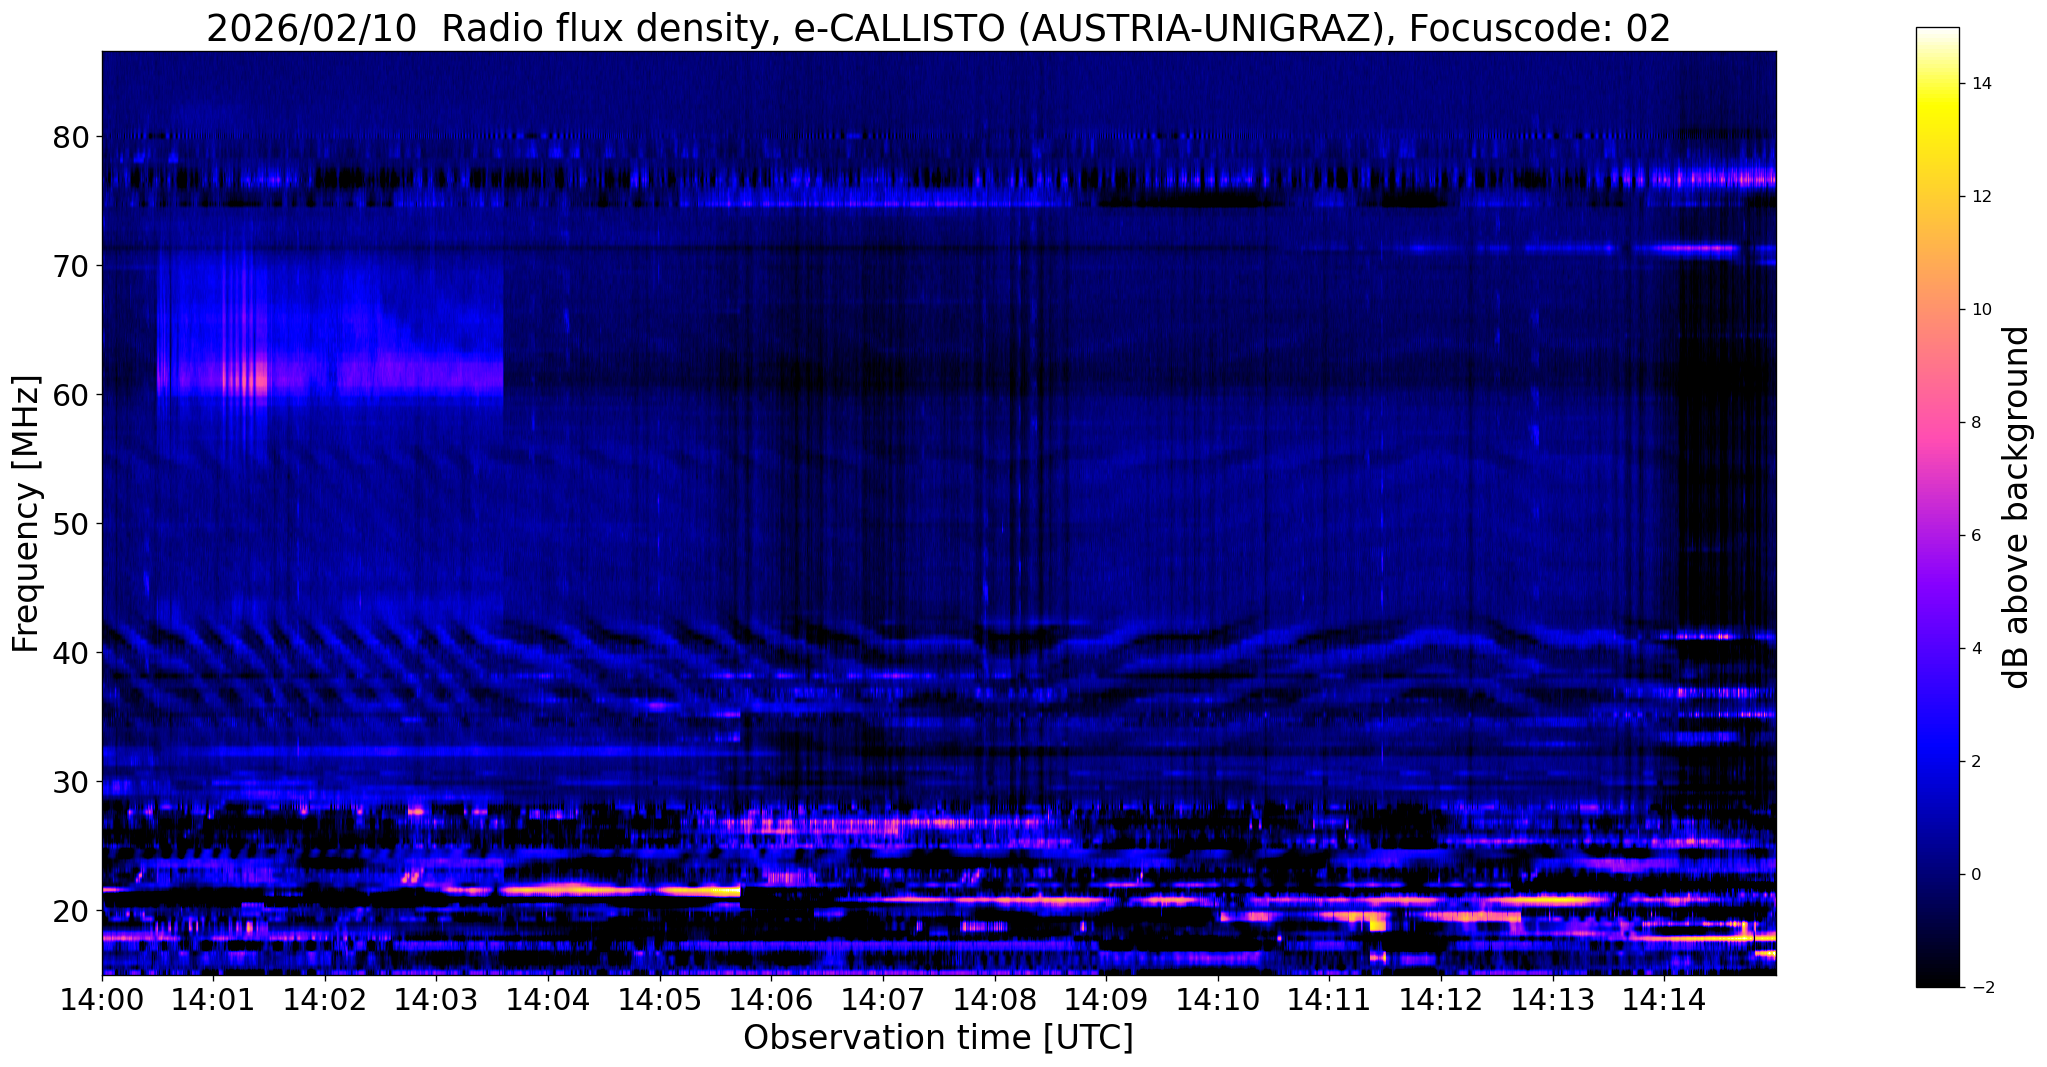This screenshot has height=1067, width=2047.
Task: Select the 0 dB colorbar tick label
Action: pos(1974,875)
